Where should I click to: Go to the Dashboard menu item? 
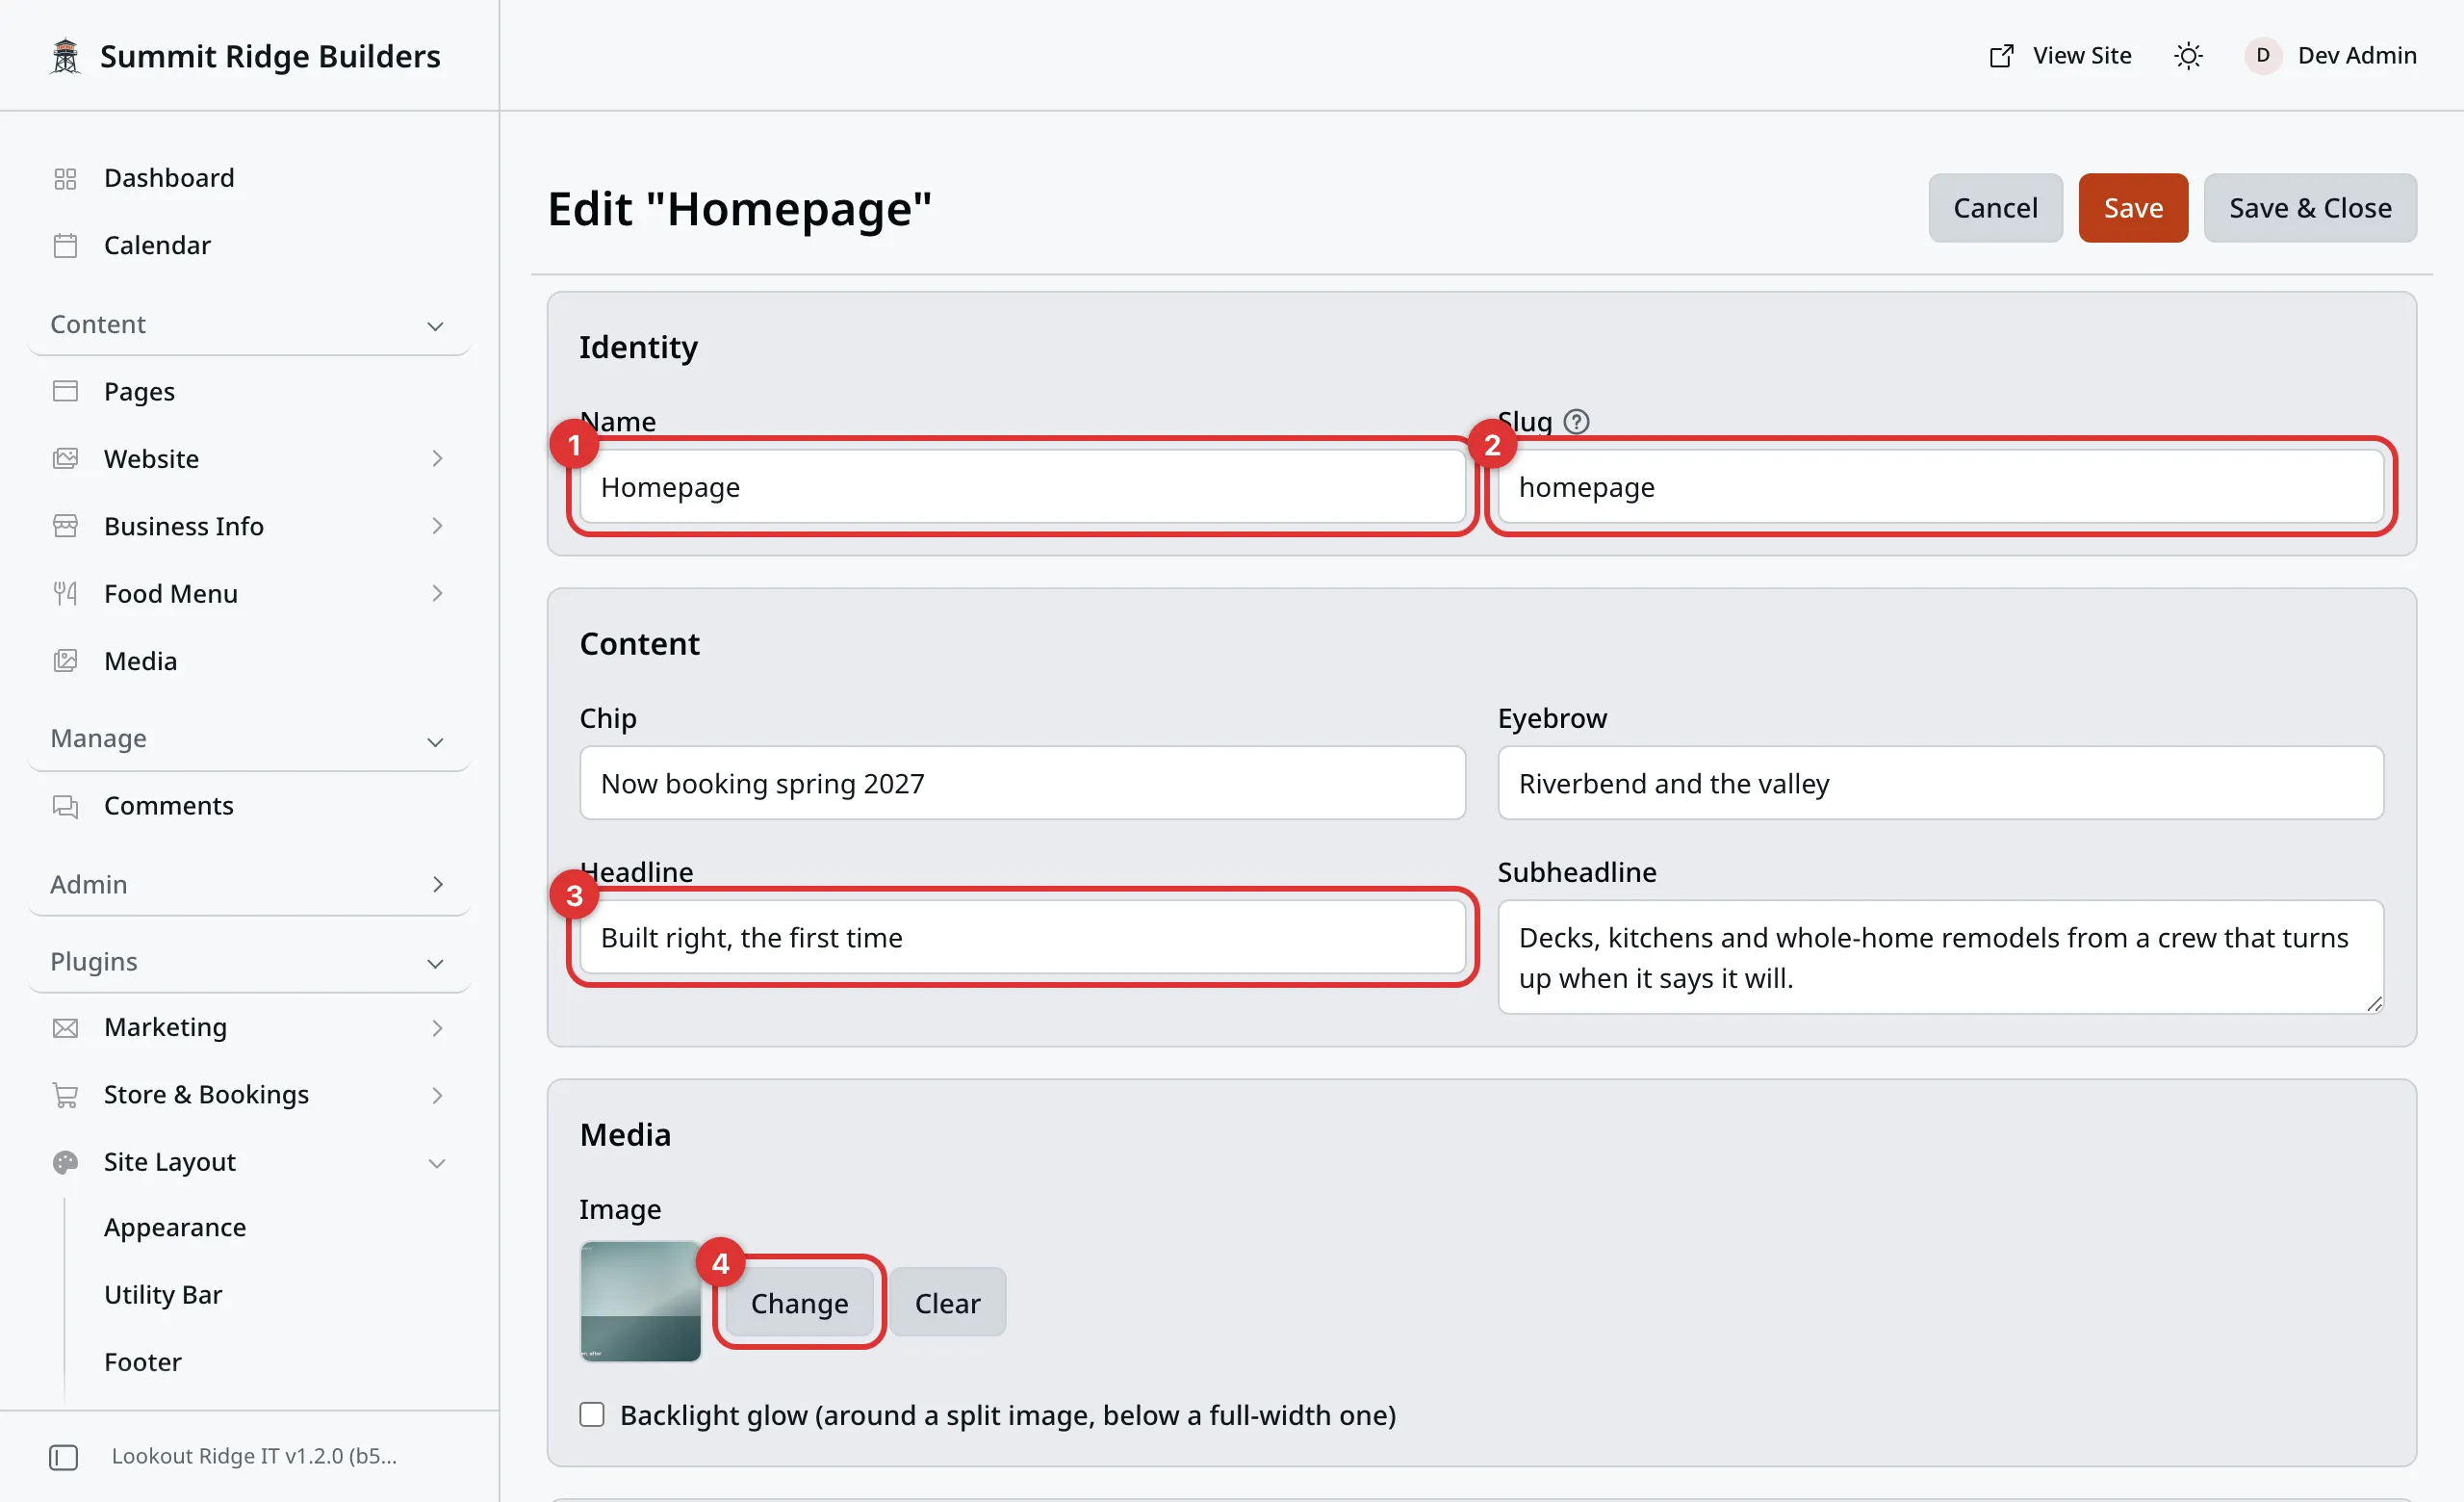[169, 178]
